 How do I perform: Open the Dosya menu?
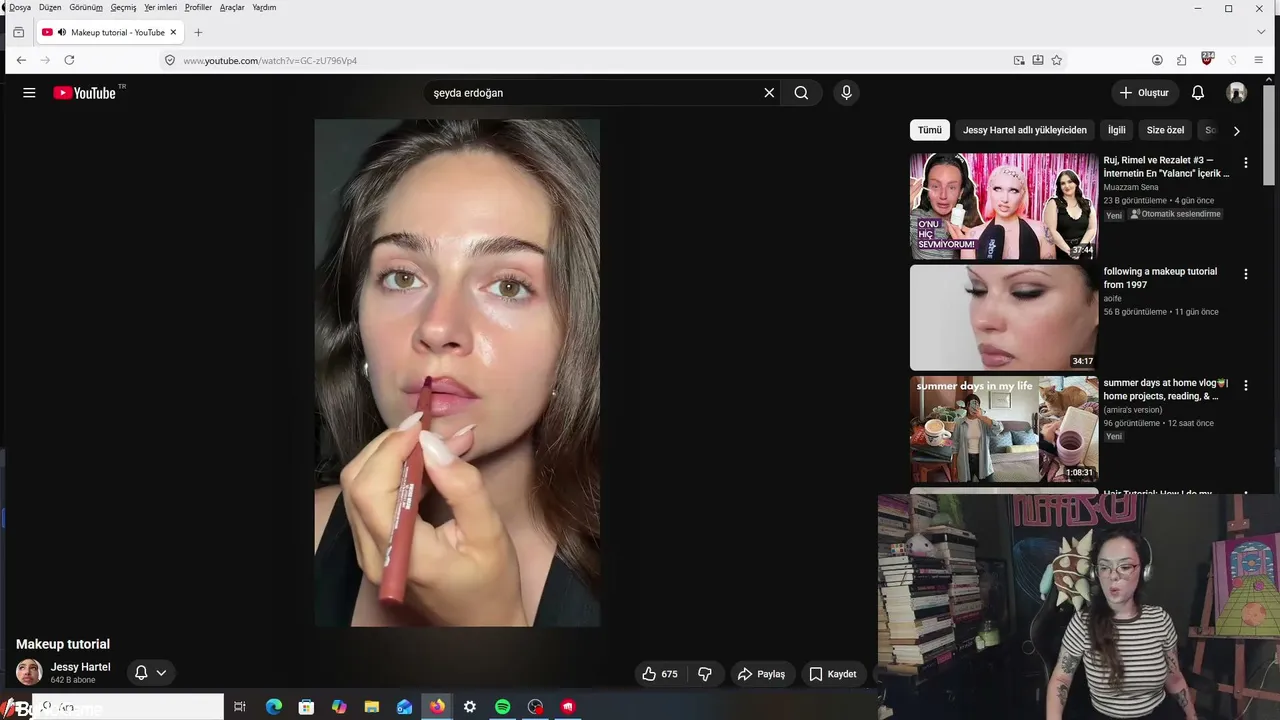[x=20, y=7]
